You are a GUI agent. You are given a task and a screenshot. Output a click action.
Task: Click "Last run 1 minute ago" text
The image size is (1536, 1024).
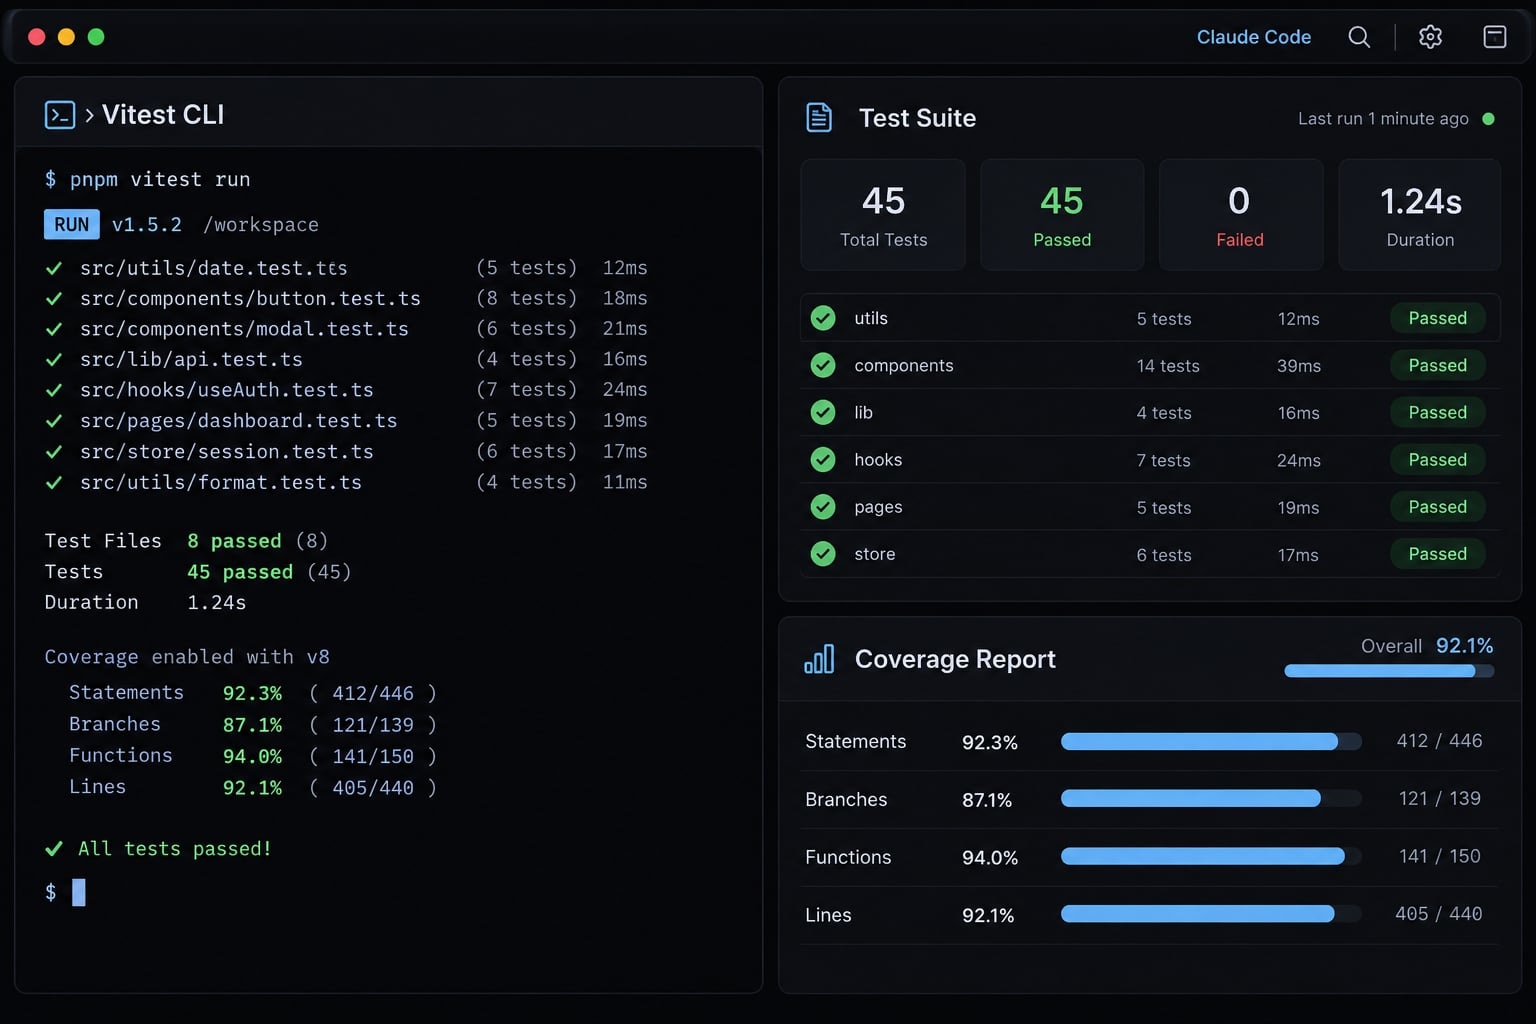1383,119
